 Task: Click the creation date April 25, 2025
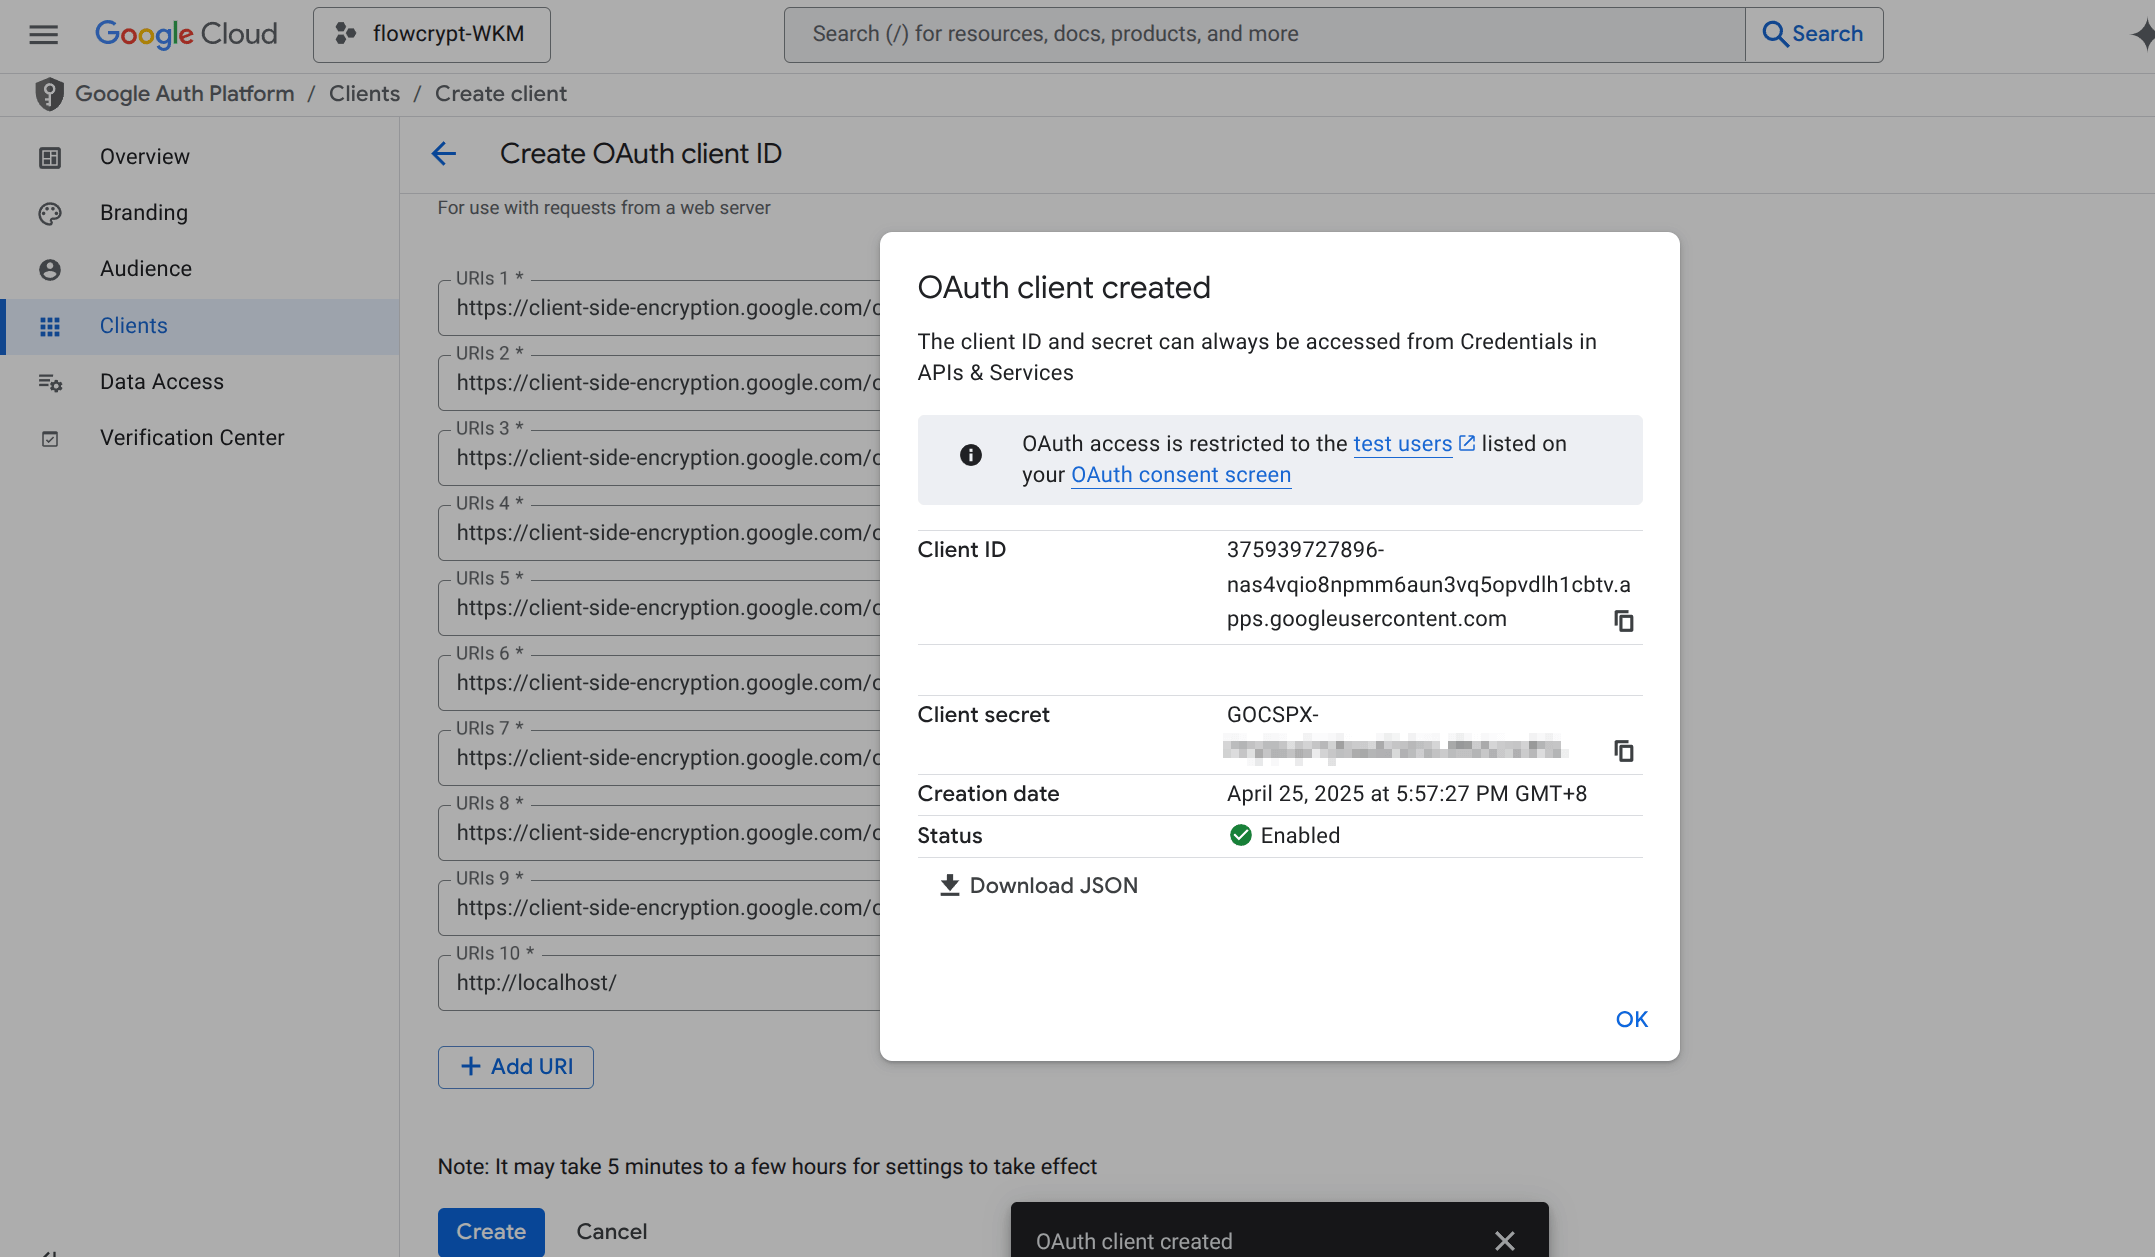(x=1406, y=794)
